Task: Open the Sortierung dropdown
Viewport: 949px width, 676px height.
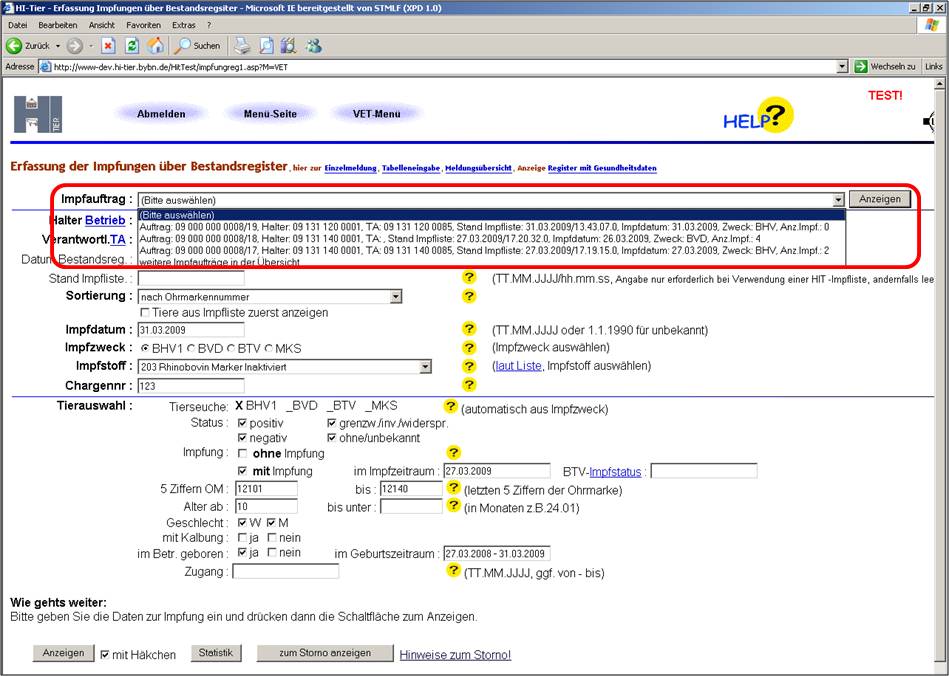Action: [396, 297]
